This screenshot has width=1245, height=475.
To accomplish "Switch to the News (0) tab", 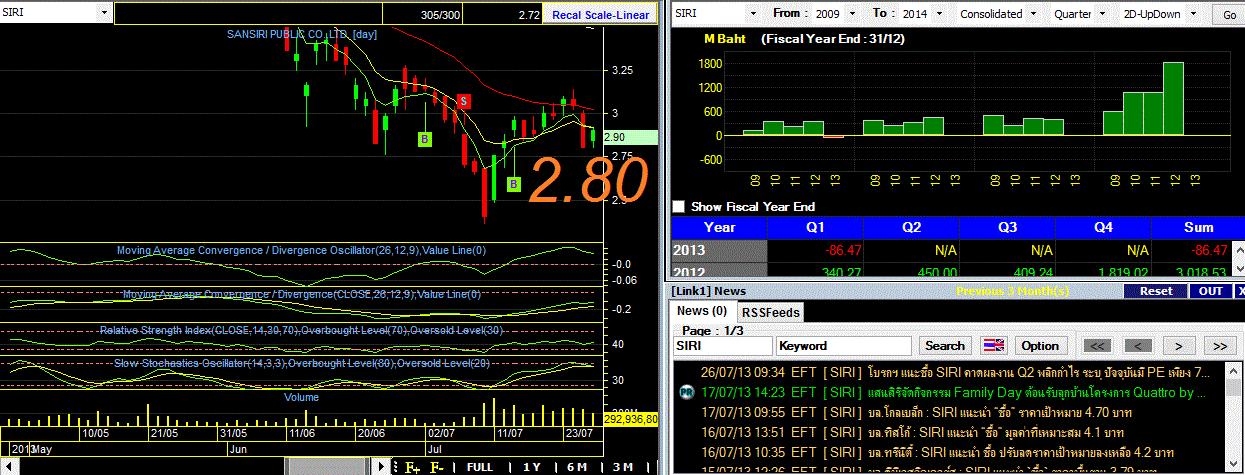I will click(704, 312).
